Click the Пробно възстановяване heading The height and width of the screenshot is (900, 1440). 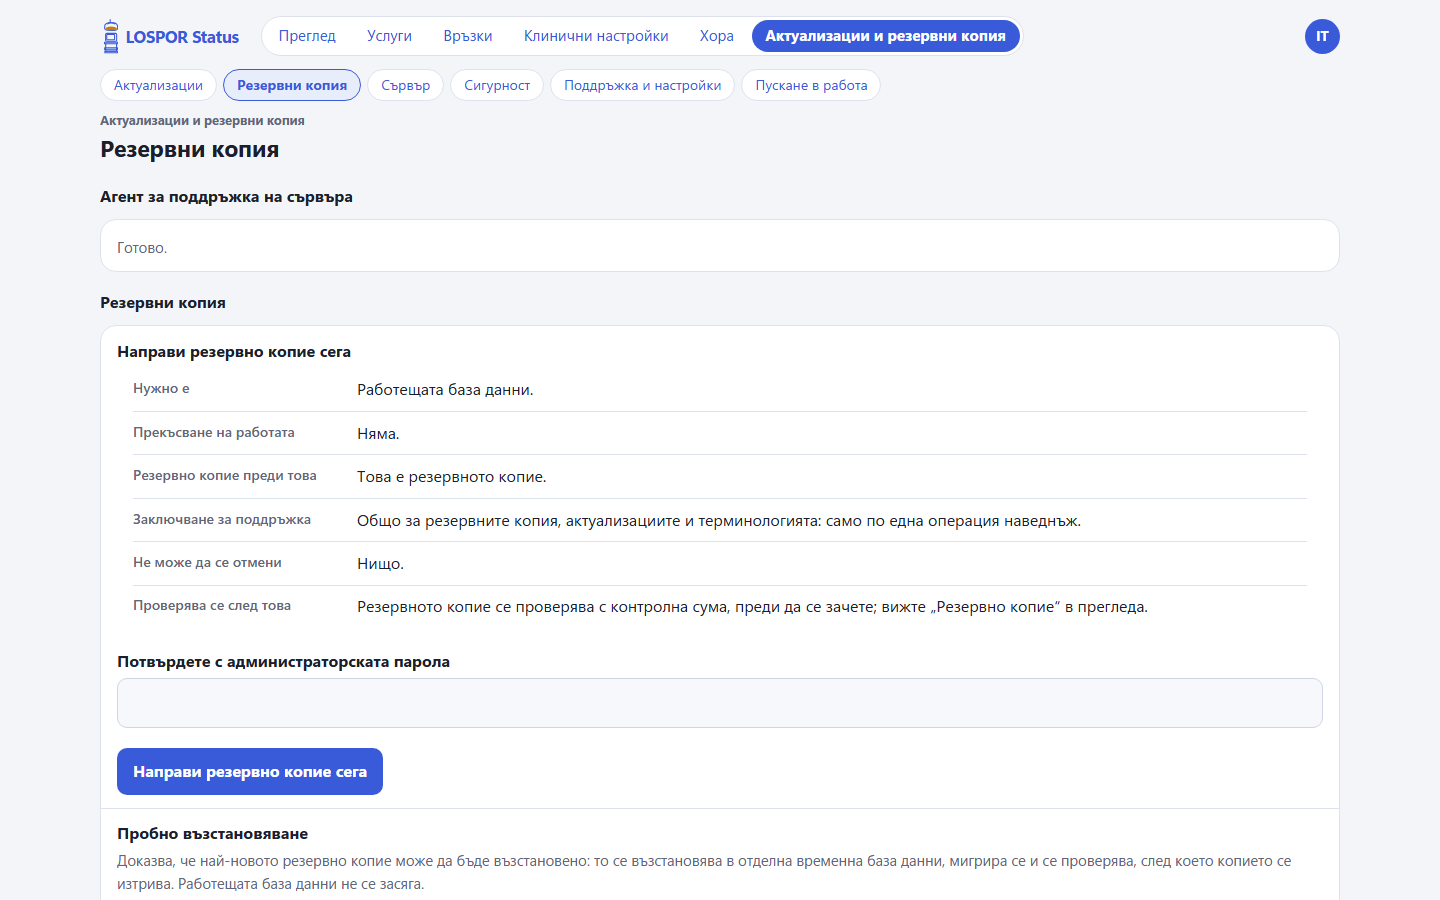(212, 834)
